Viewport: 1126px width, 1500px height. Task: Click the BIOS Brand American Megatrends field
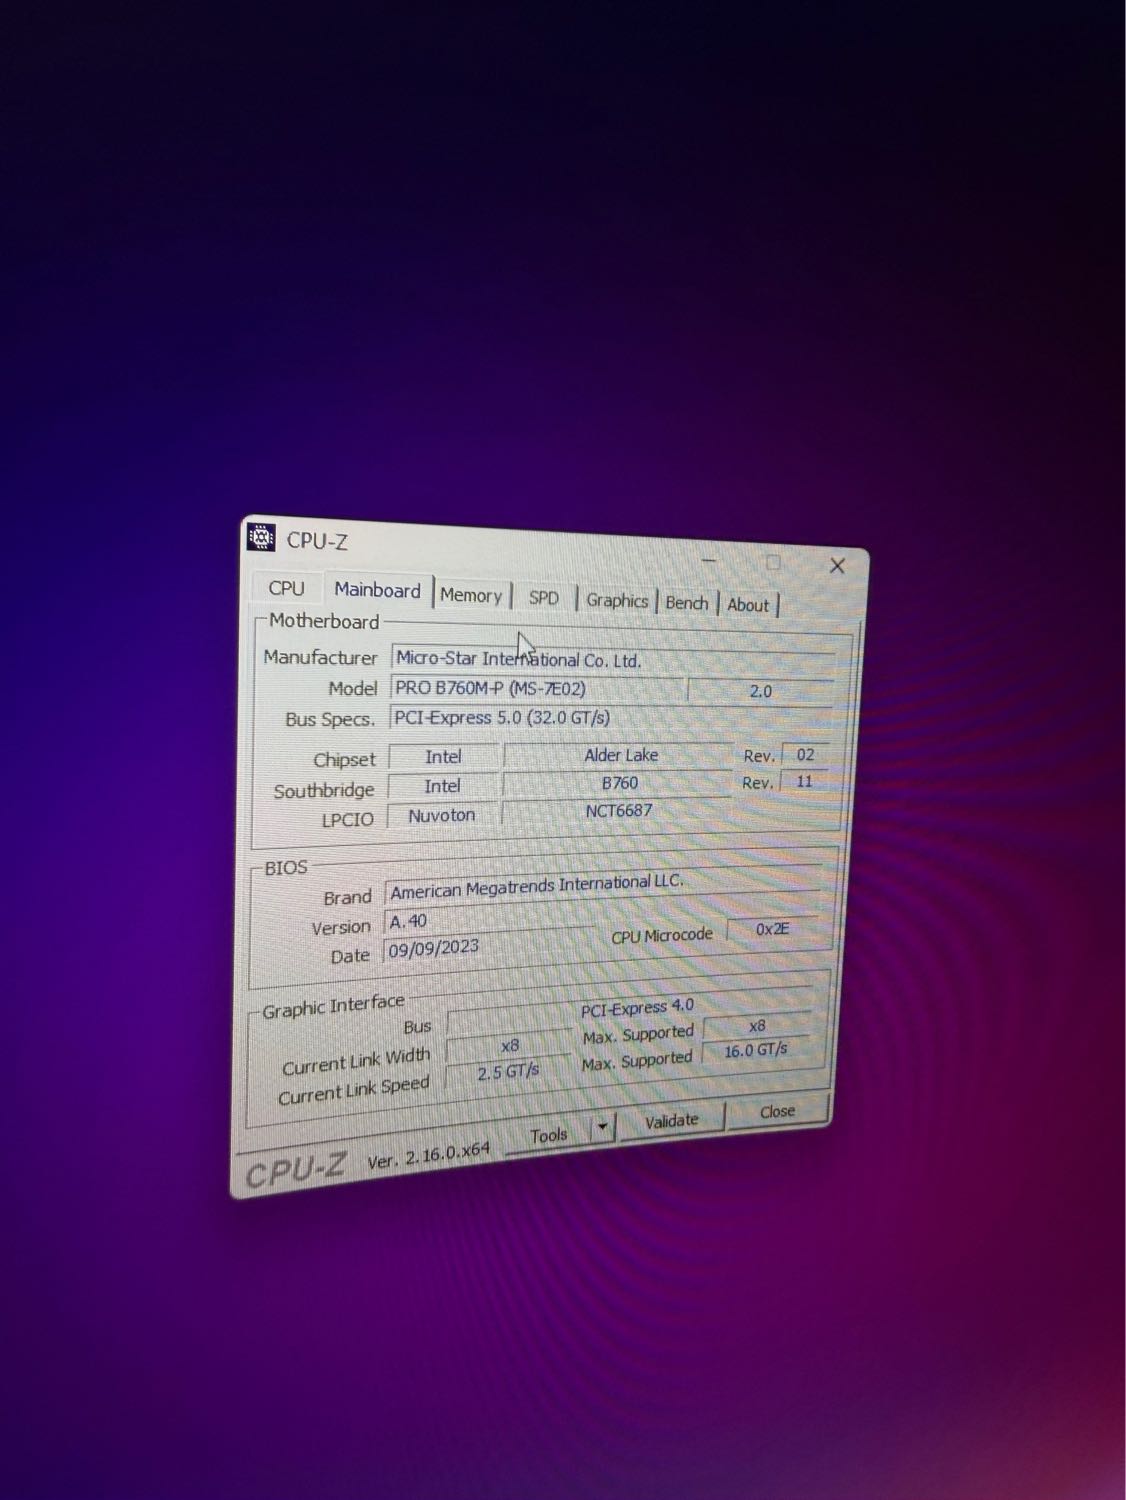tap(603, 885)
